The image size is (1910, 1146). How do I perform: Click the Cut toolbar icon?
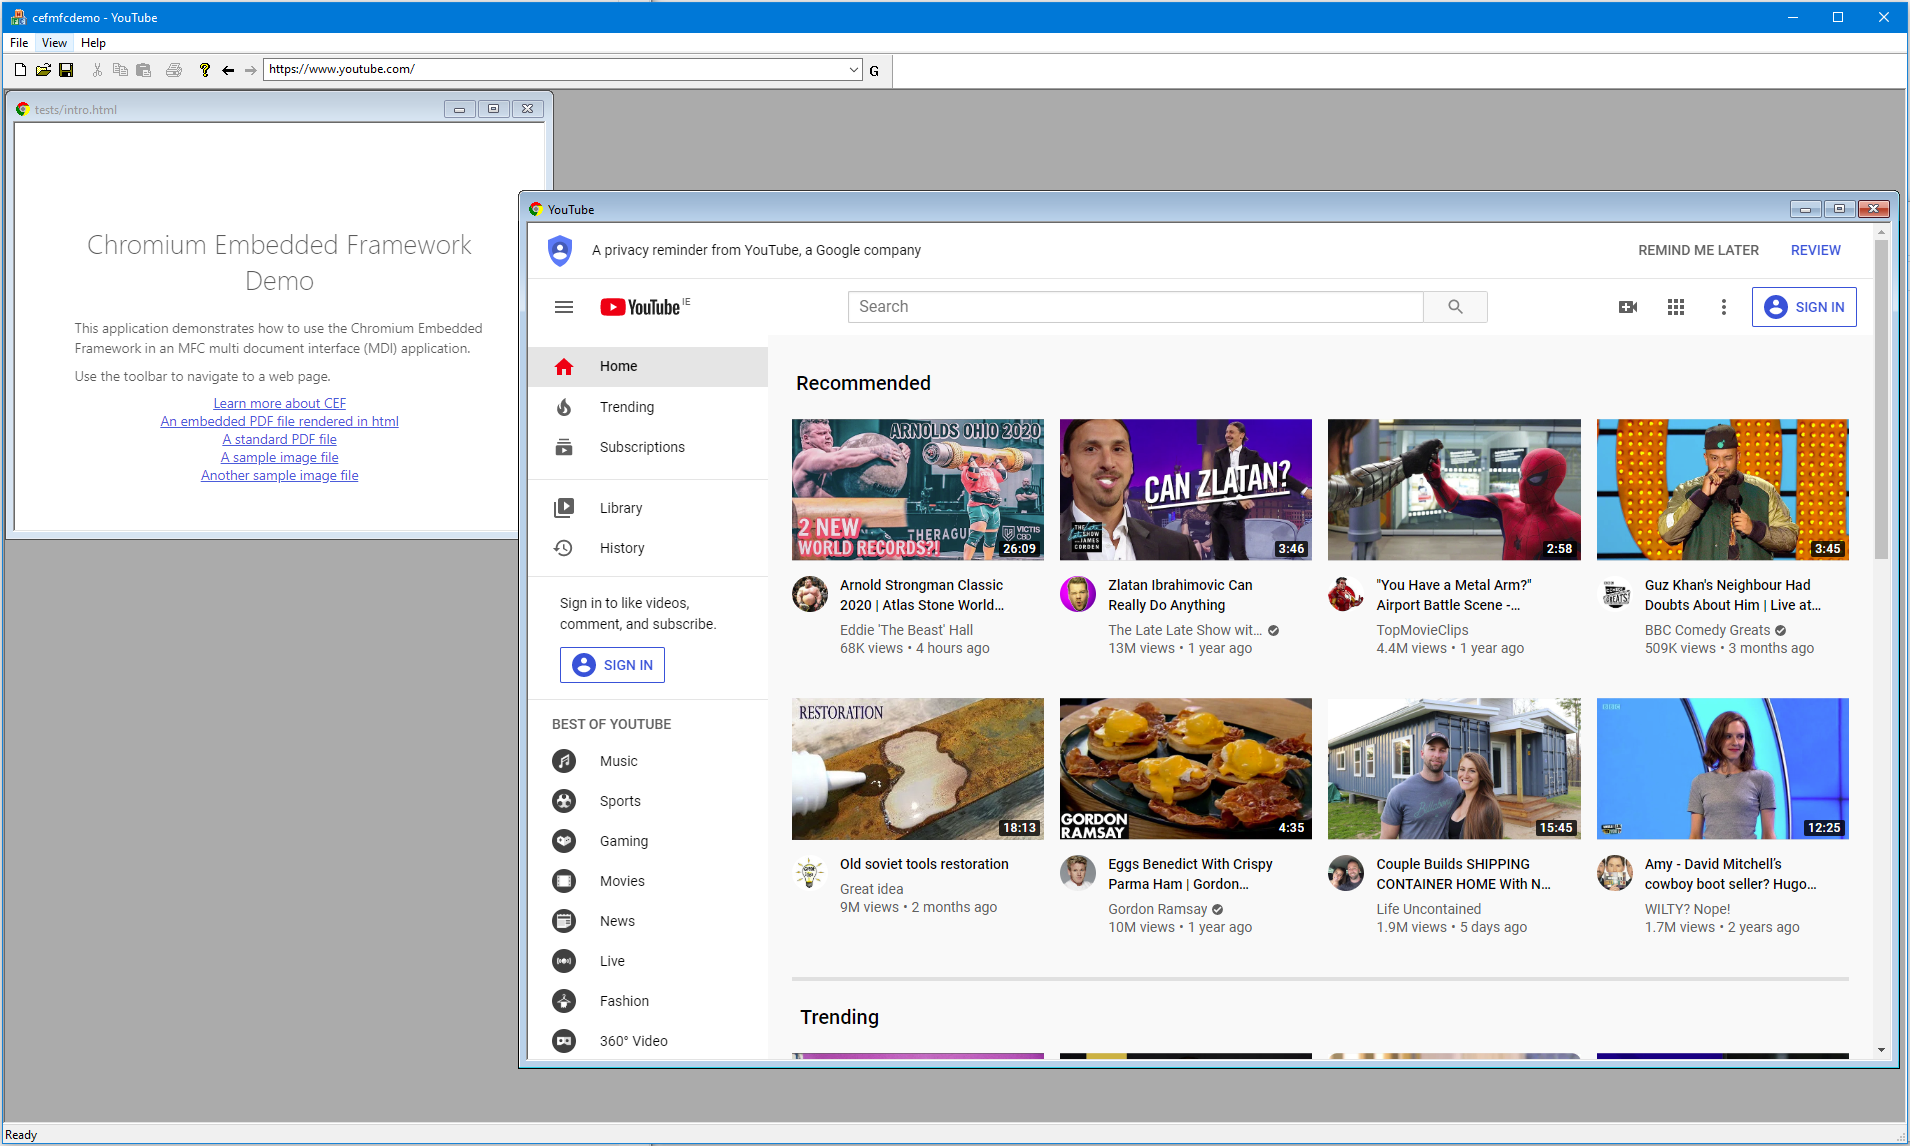(97, 70)
